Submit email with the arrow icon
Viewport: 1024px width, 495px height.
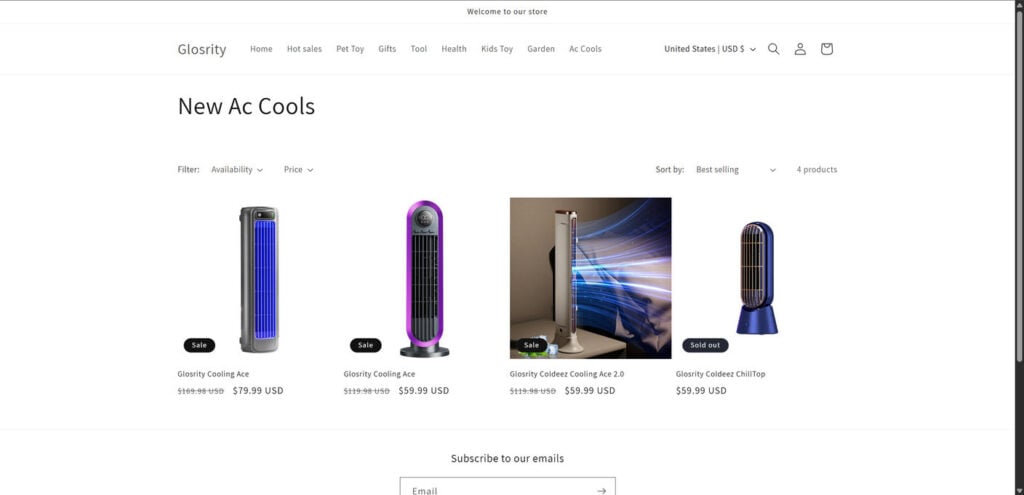601,490
